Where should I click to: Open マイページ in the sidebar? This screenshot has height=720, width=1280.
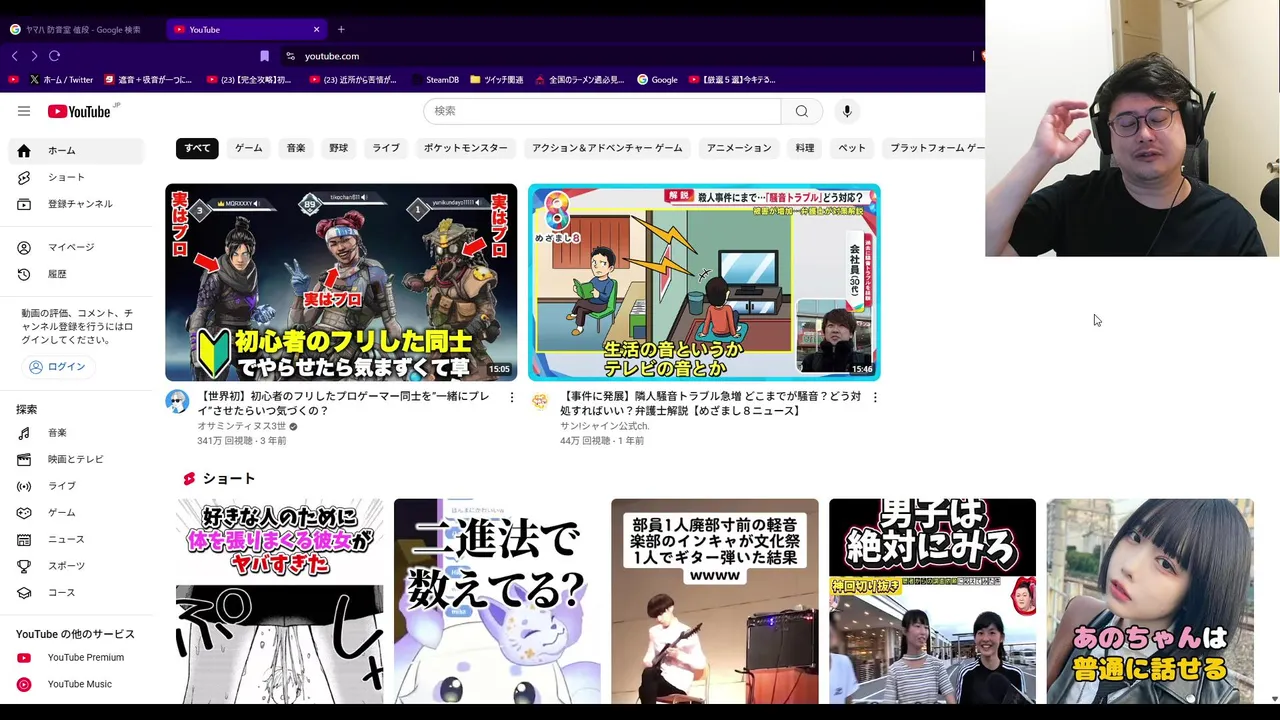78,247
